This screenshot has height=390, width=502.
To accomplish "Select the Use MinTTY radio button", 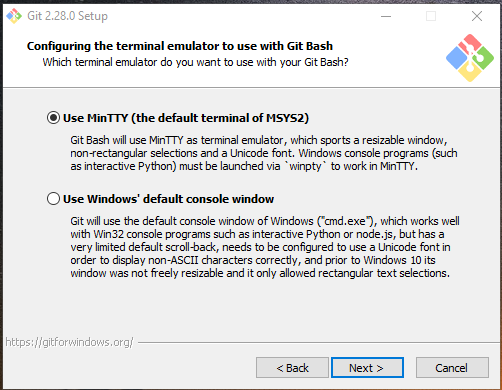I will [x=53, y=118].
